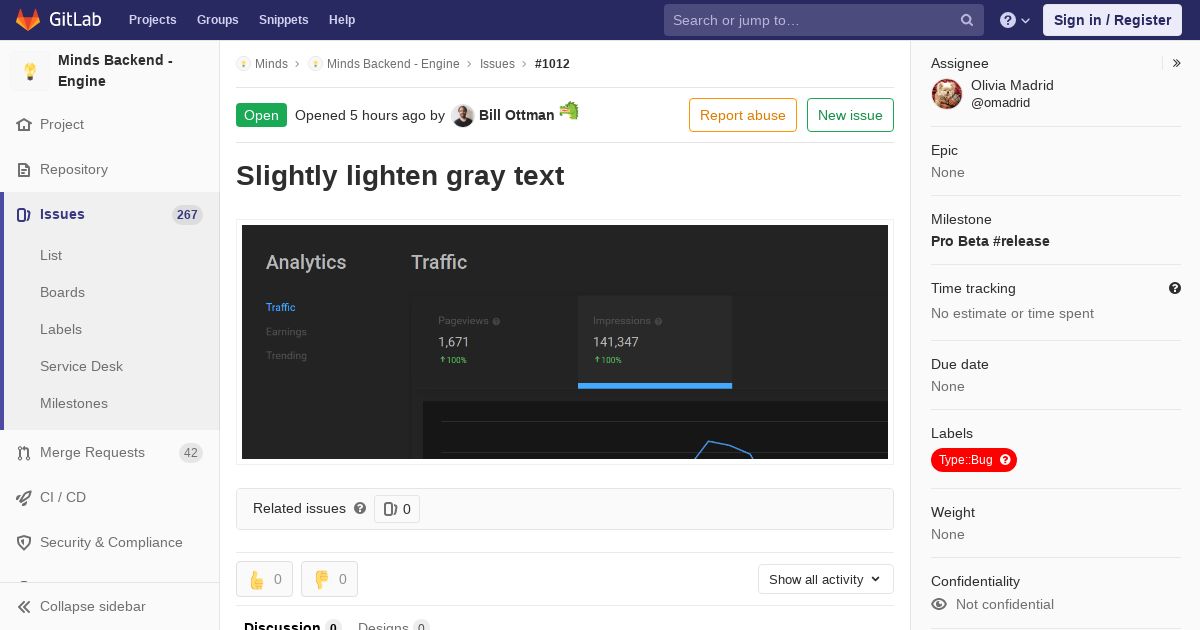1200x630 pixels.
Task: Click the CI / CD rocket icon
Action: [24, 498]
